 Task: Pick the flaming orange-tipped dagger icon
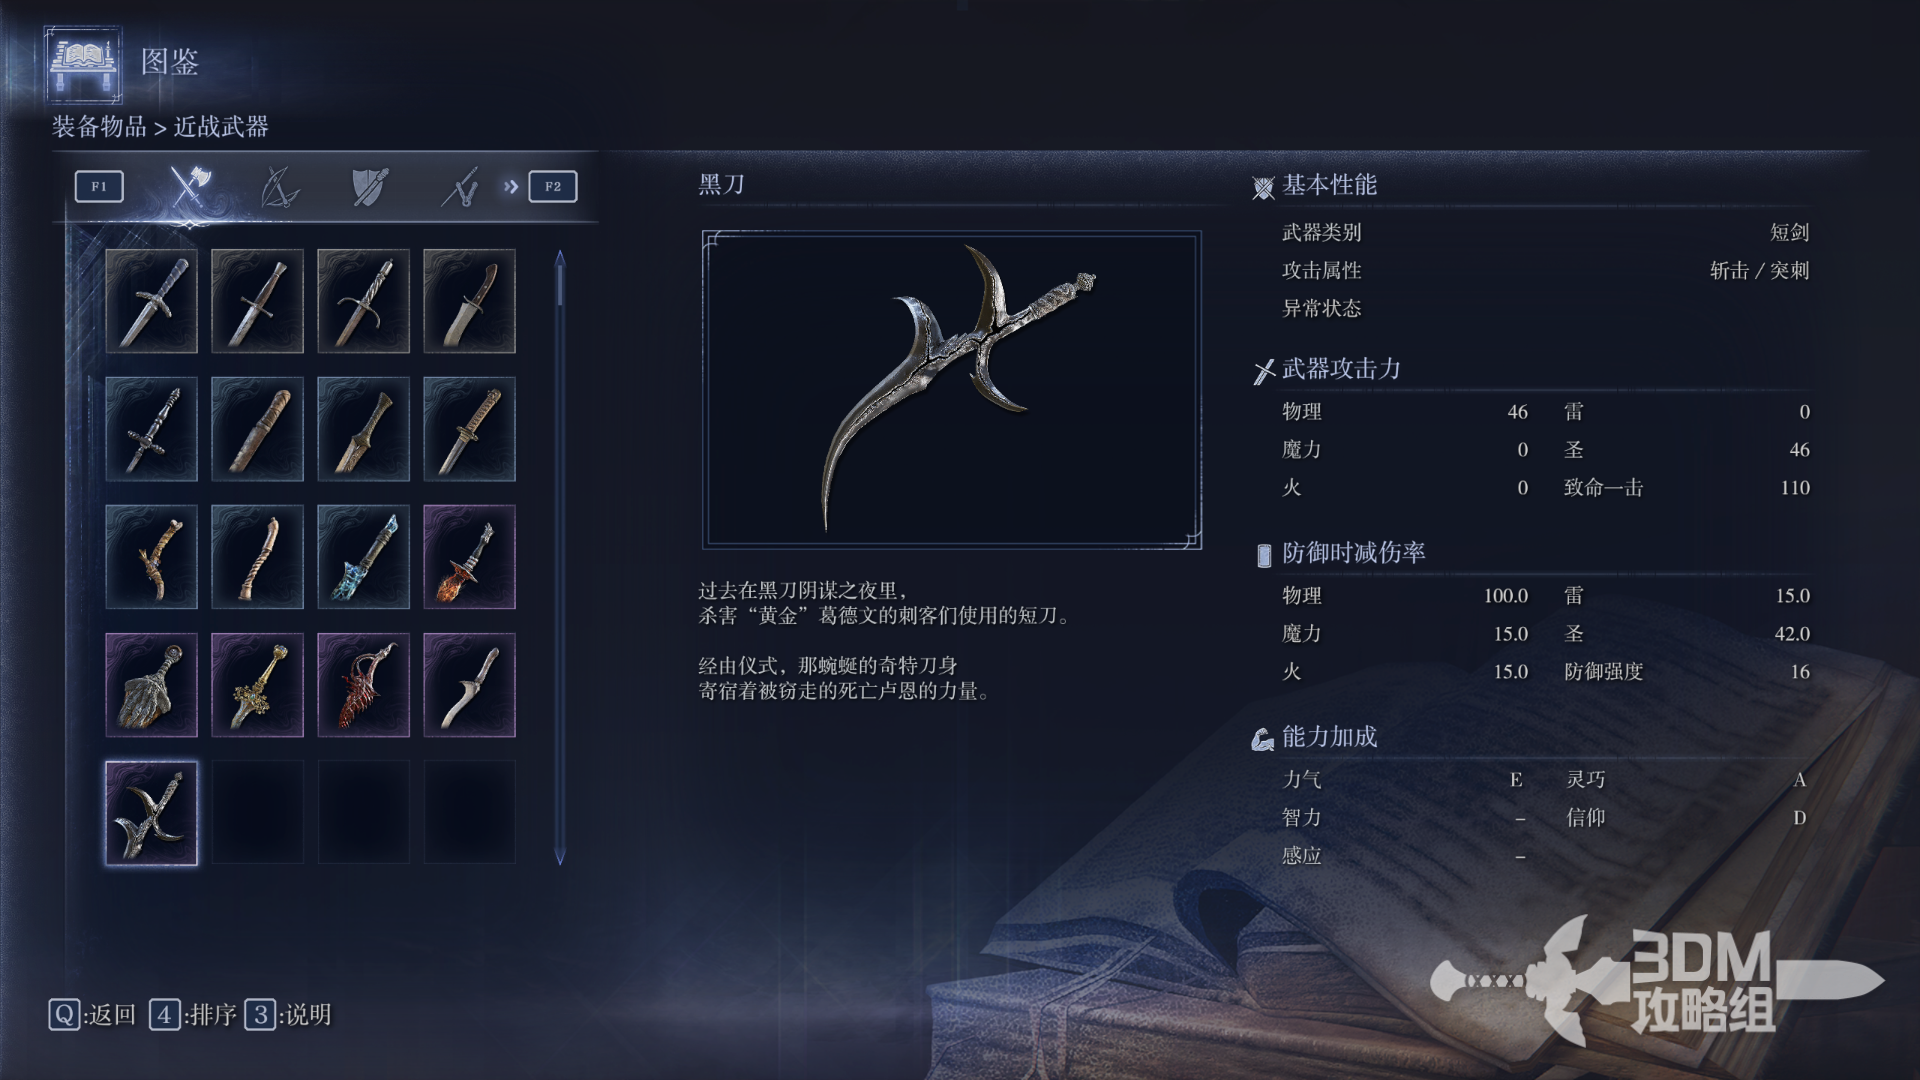[470, 557]
